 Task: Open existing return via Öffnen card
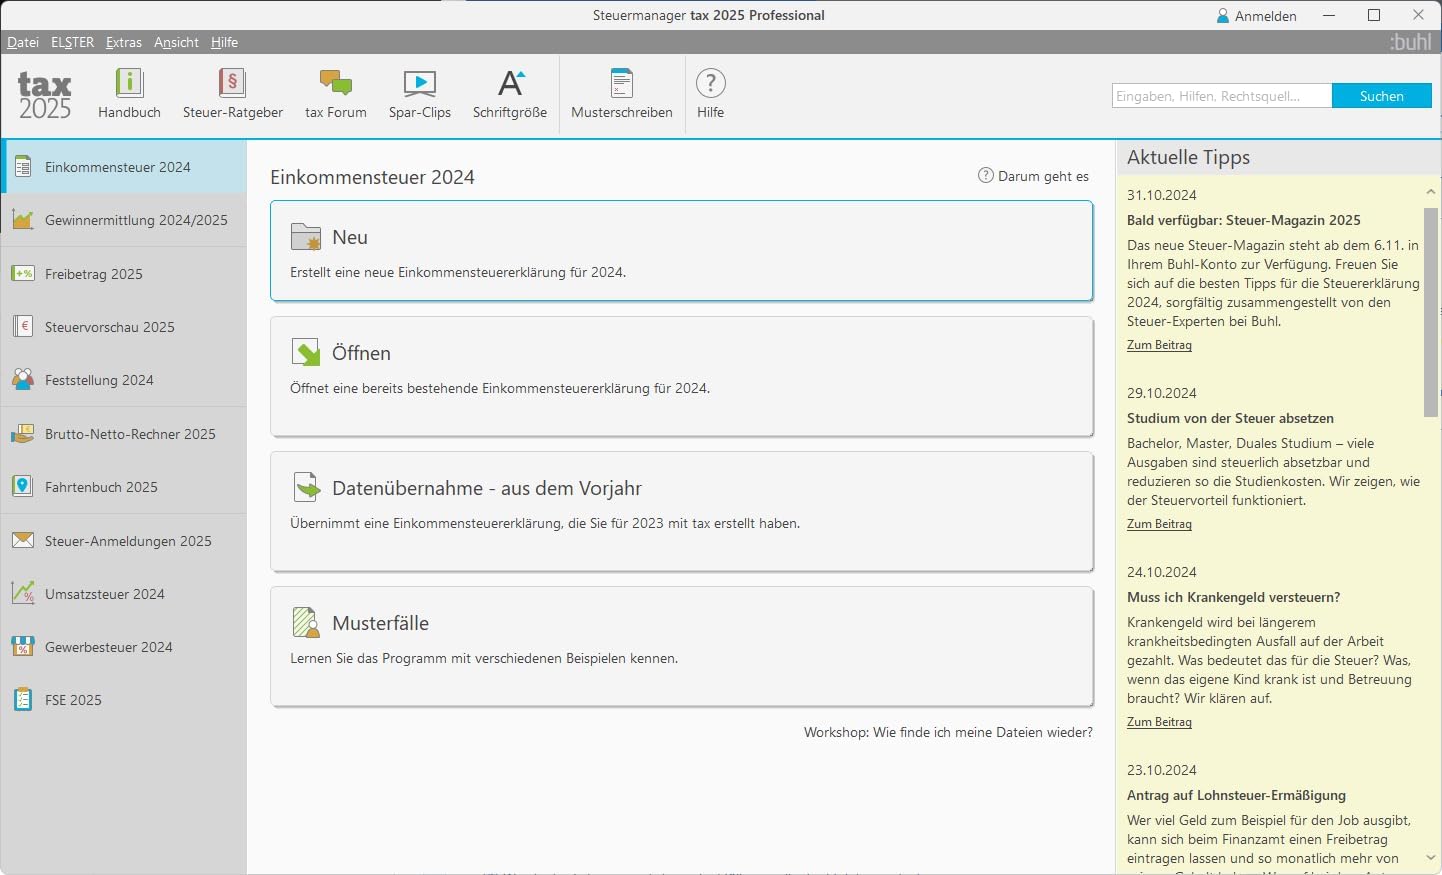click(682, 377)
